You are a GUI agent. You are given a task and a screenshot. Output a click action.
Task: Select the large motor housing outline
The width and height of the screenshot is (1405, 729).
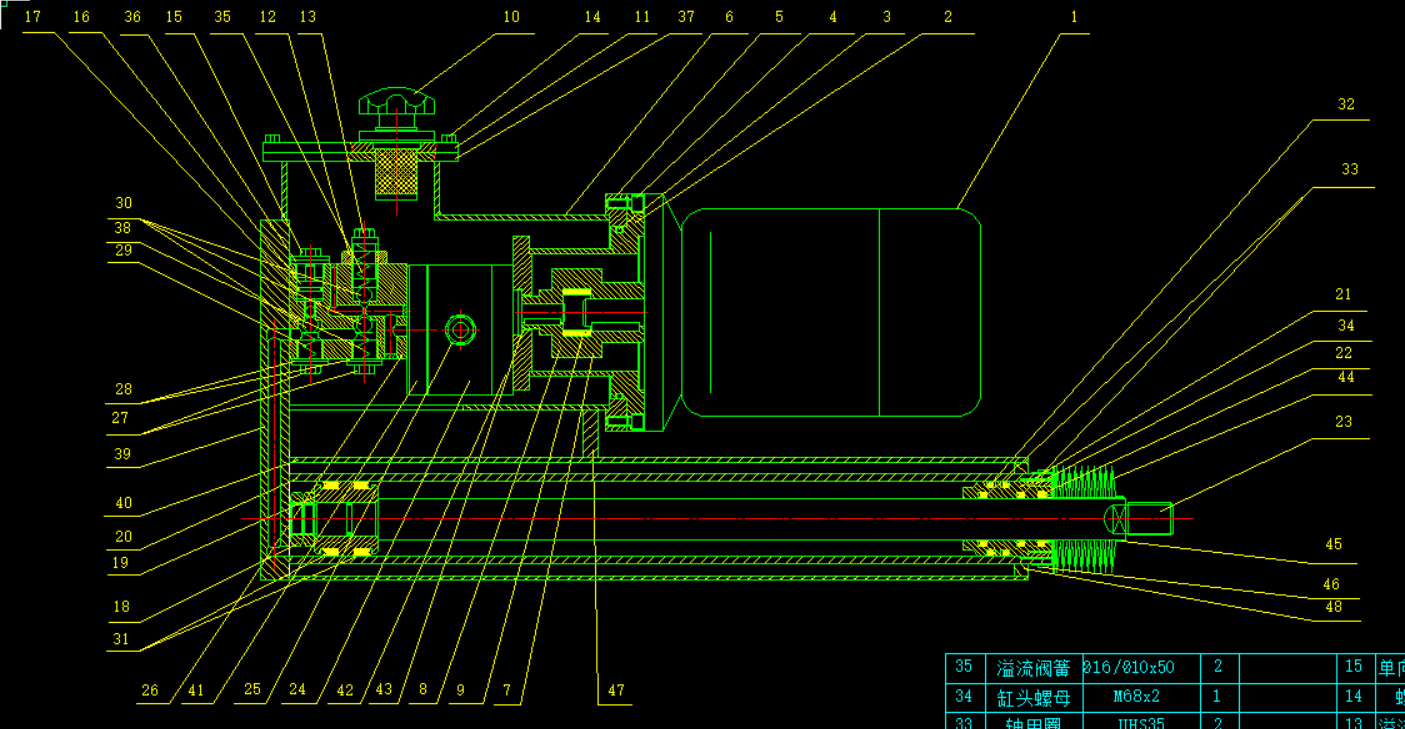click(x=831, y=312)
